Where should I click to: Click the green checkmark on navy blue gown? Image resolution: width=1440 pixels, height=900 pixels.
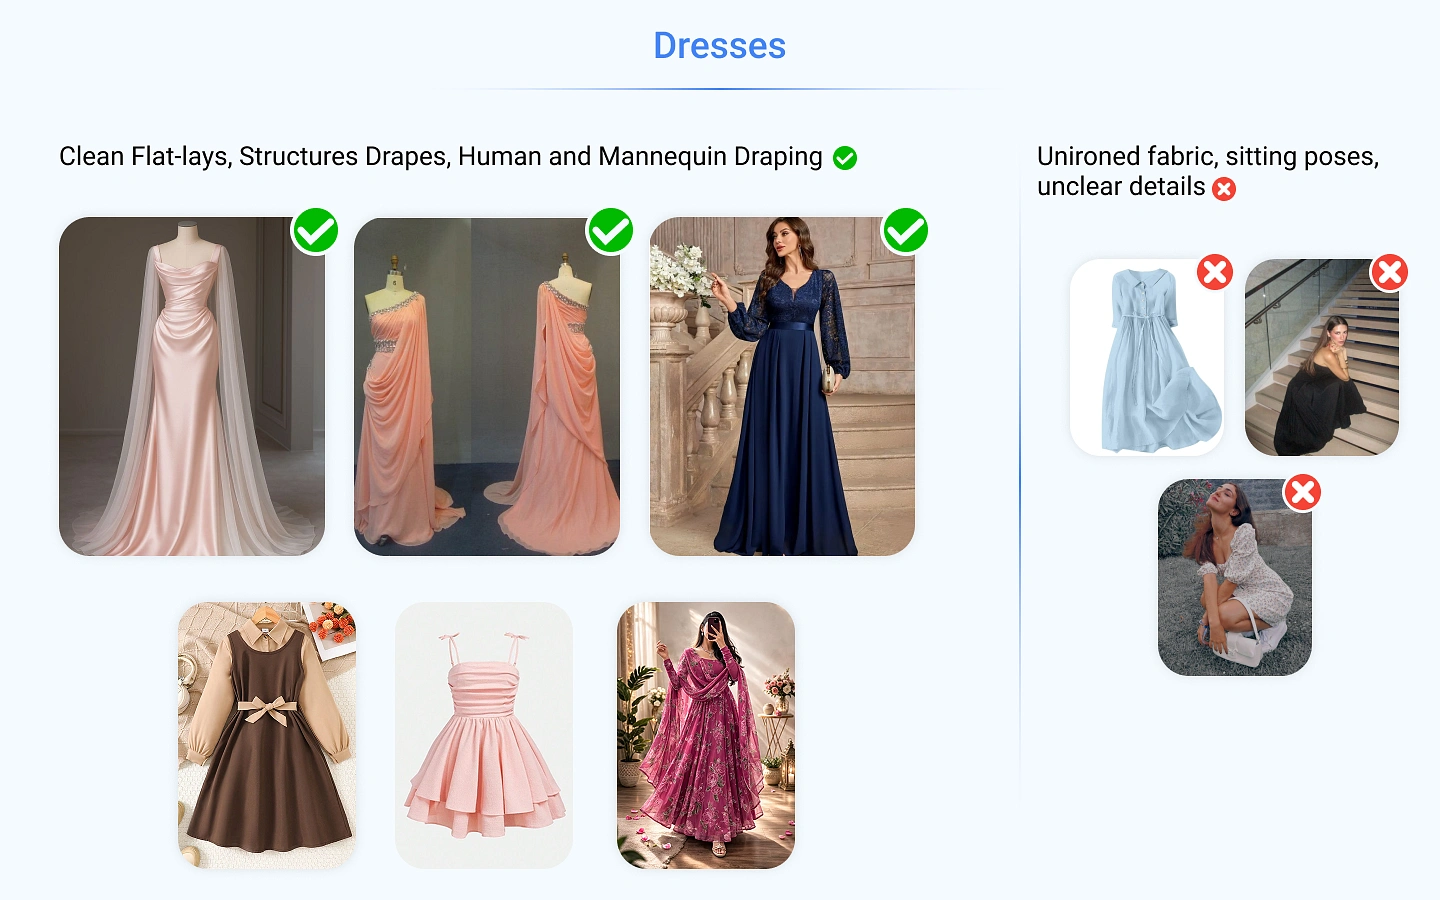click(x=905, y=231)
